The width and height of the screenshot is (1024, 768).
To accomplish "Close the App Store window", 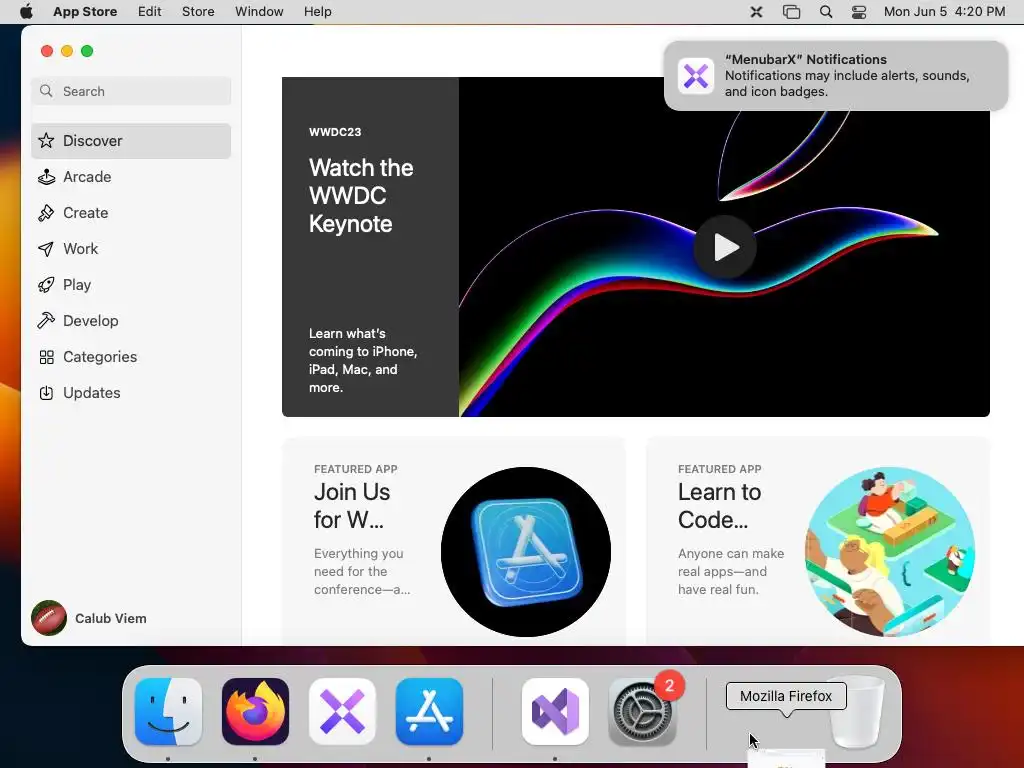I will [x=46, y=51].
